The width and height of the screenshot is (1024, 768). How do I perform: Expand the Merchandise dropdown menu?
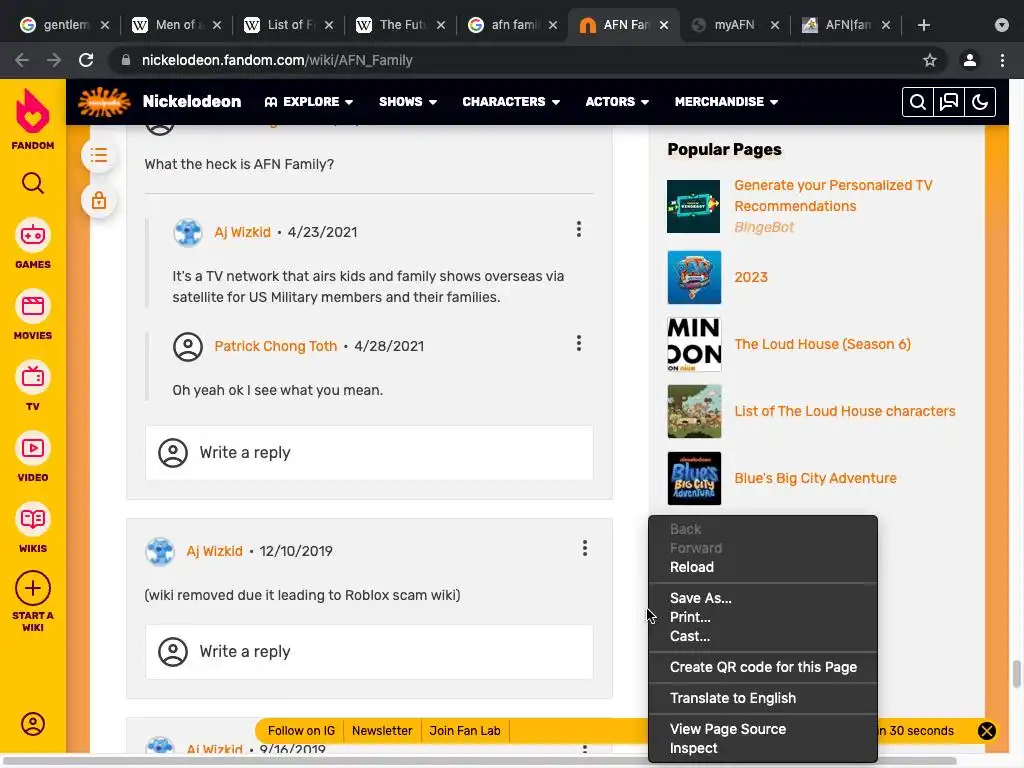pos(726,102)
